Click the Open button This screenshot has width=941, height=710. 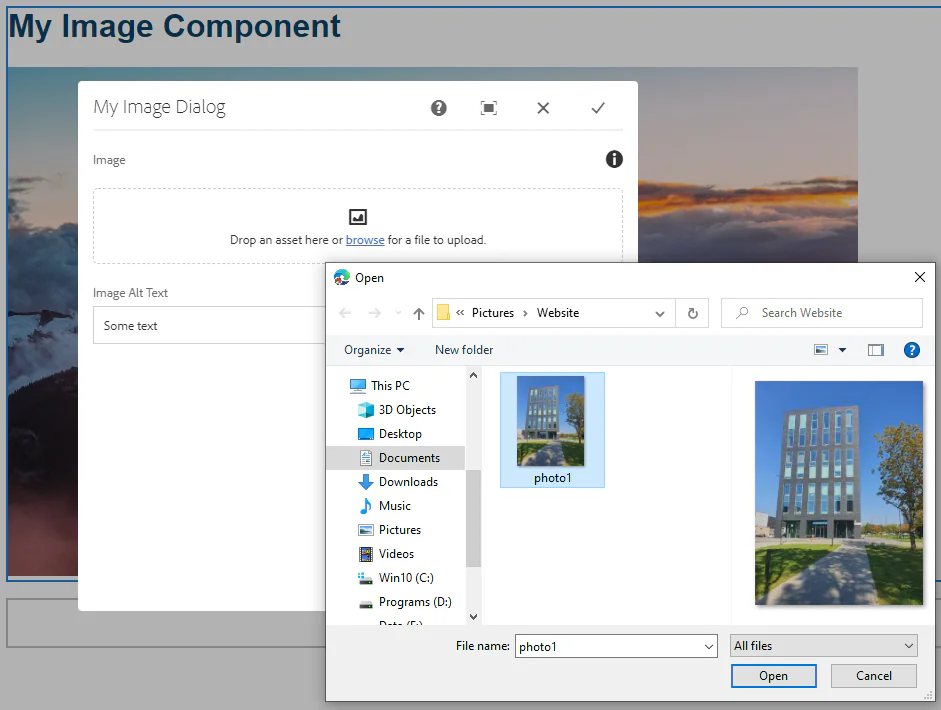pyautogui.click(x=774, y=676)
